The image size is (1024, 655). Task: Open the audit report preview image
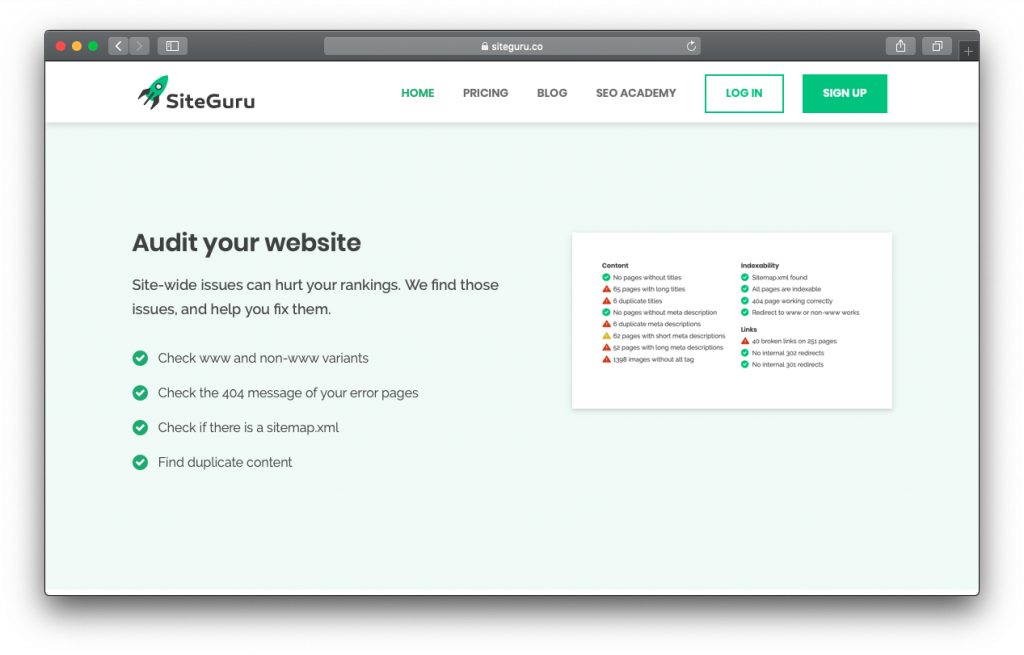(x=732, y=321)
